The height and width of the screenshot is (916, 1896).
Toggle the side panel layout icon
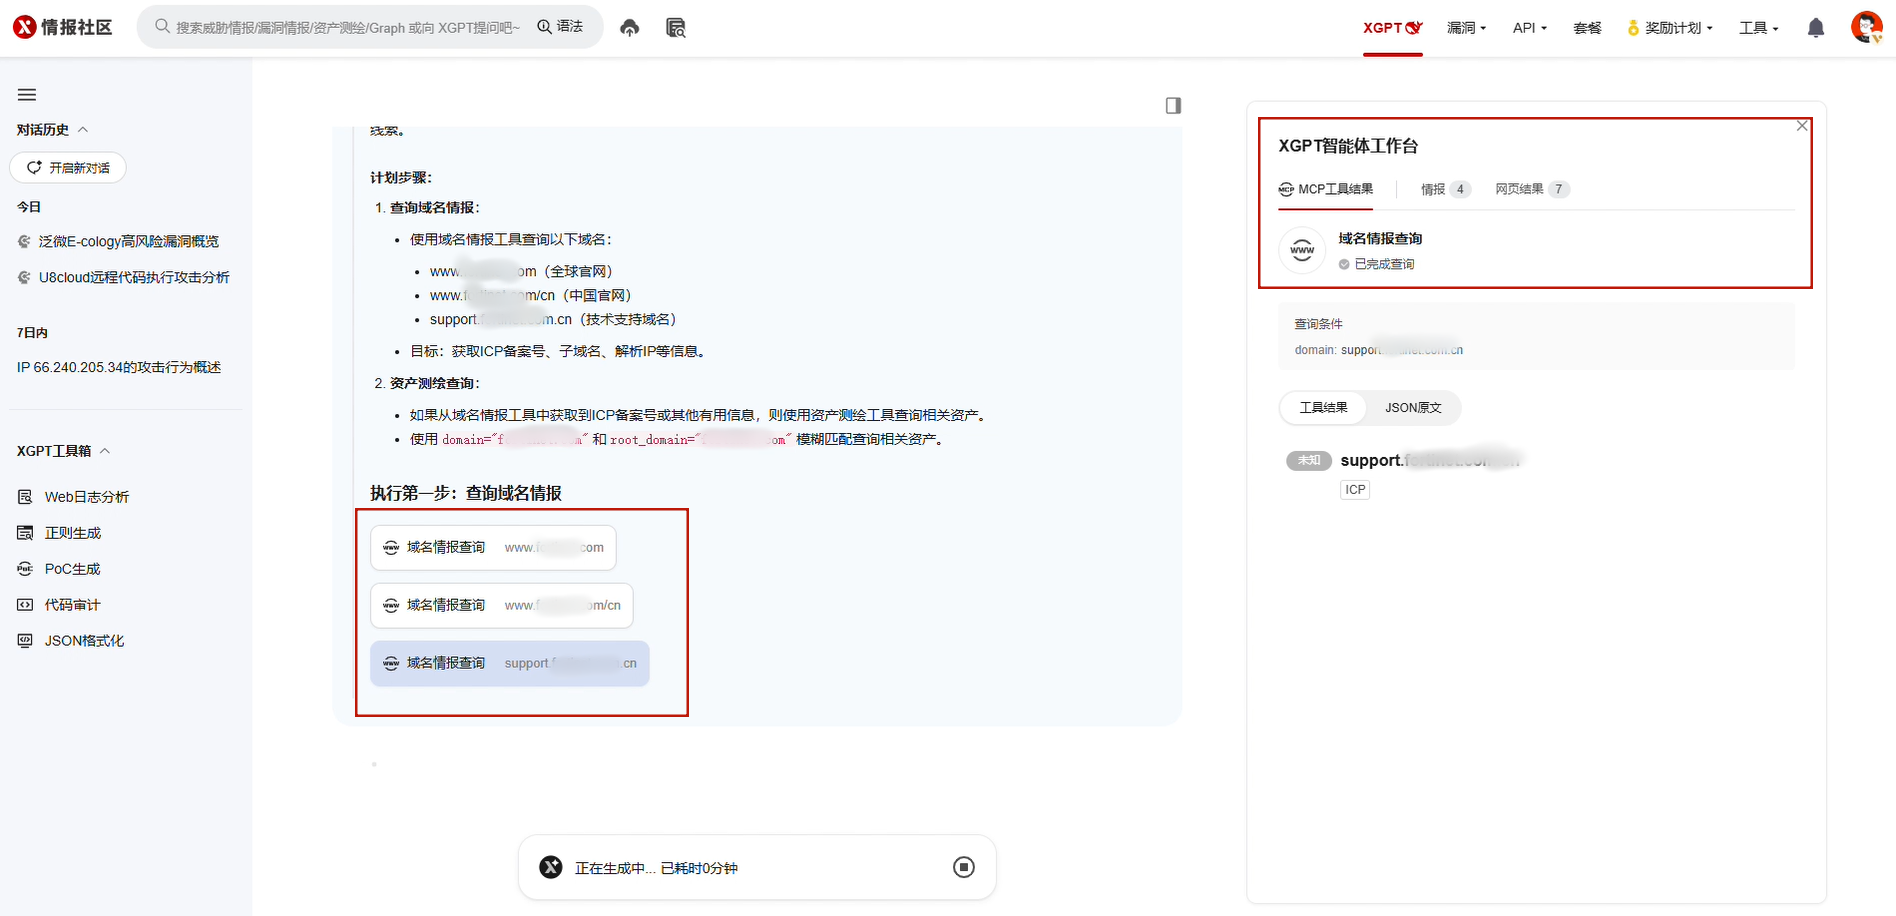click(x=1173, y=106)
